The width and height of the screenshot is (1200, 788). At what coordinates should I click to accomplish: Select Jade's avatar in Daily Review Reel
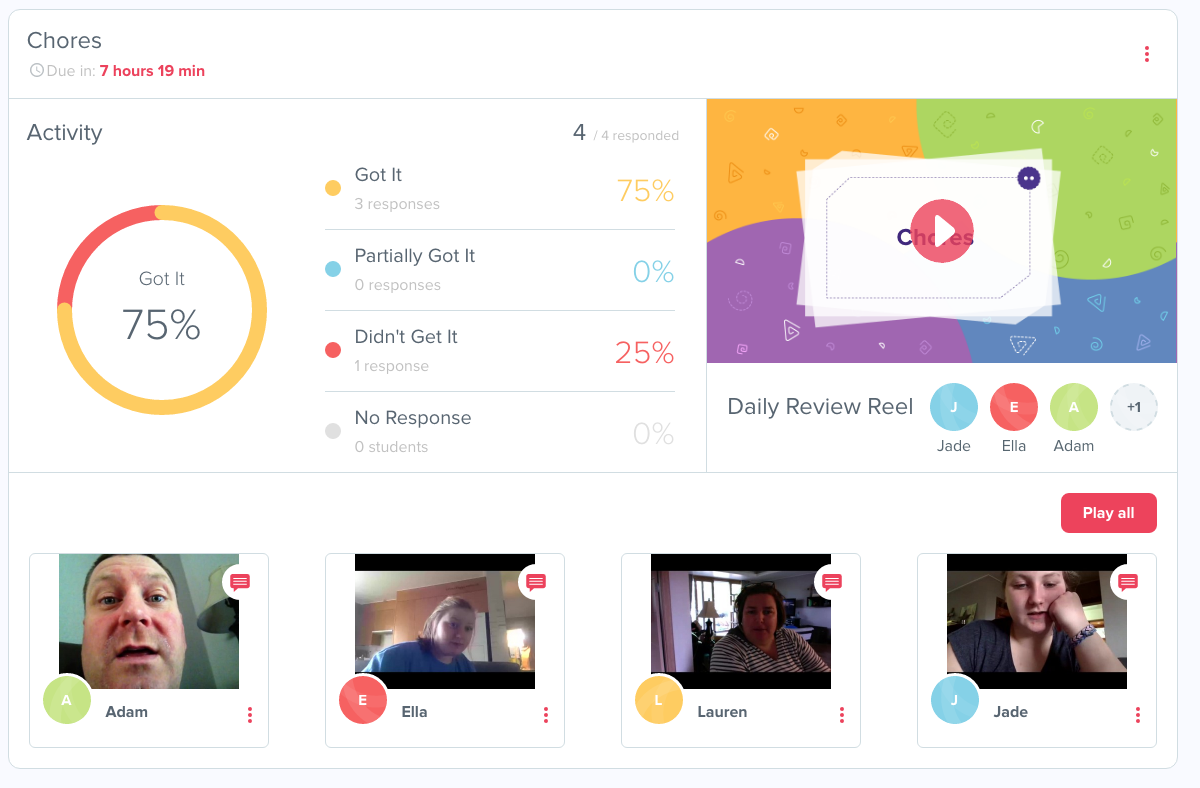[x=954, y=408]
